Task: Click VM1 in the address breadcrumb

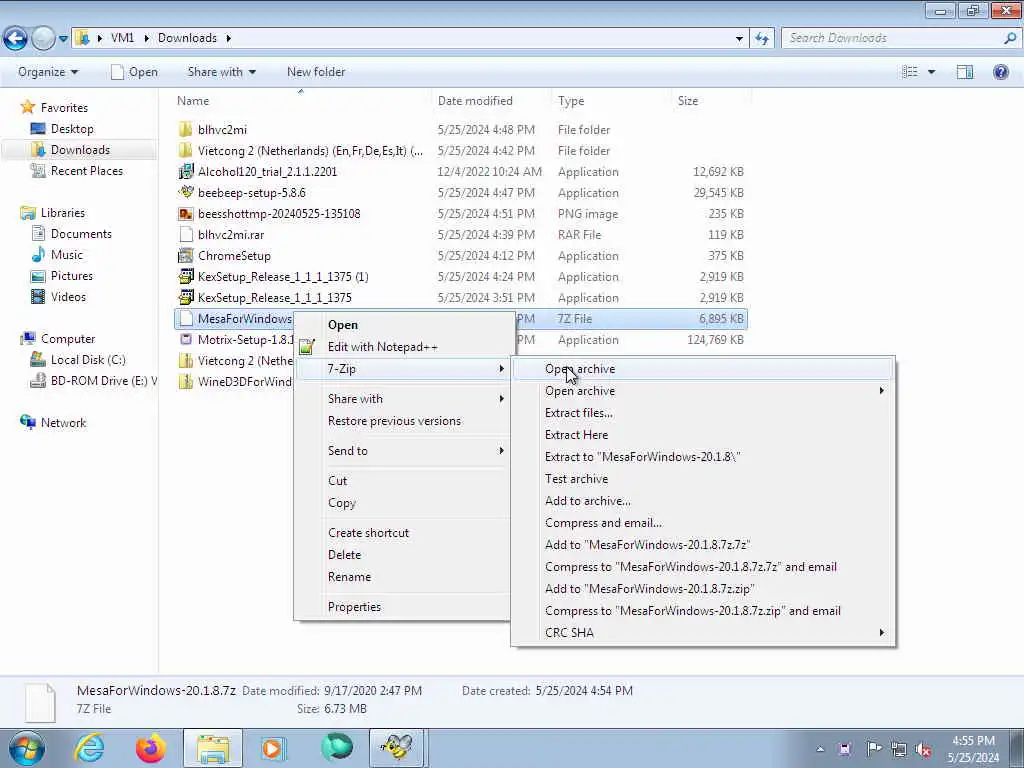Action: pyautogui.click(x=122, y=38)
